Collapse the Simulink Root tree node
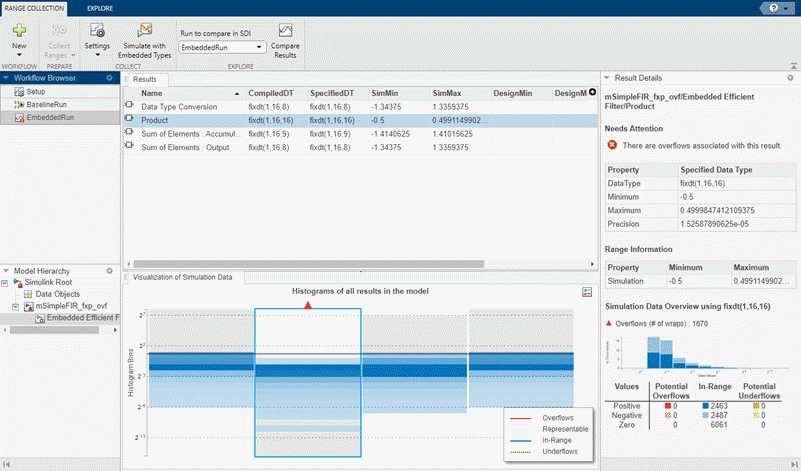Viewport: 801px width, 471px height. point(5,283)
